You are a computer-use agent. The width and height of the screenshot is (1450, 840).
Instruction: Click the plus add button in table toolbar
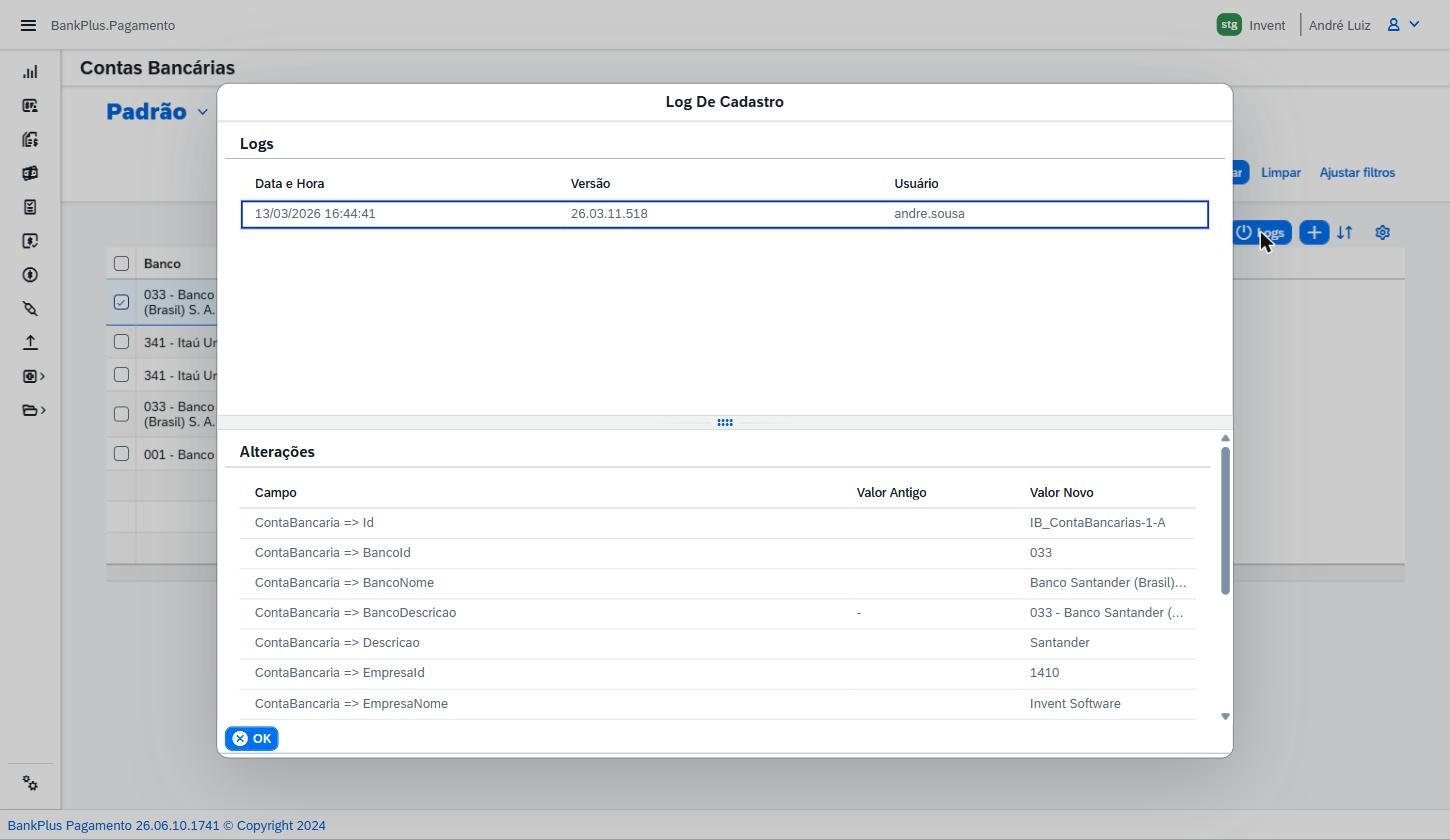click(1314, 232)
